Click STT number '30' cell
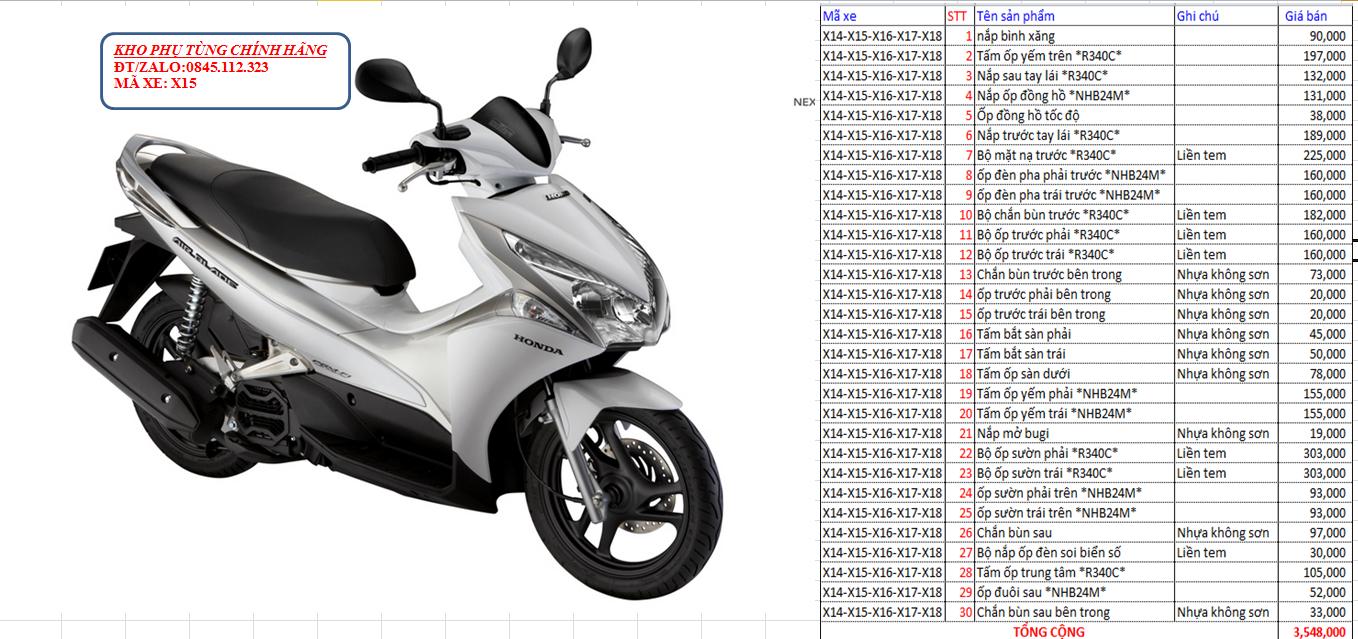This screenshot has width=1358, height=639. coord(959,612)
